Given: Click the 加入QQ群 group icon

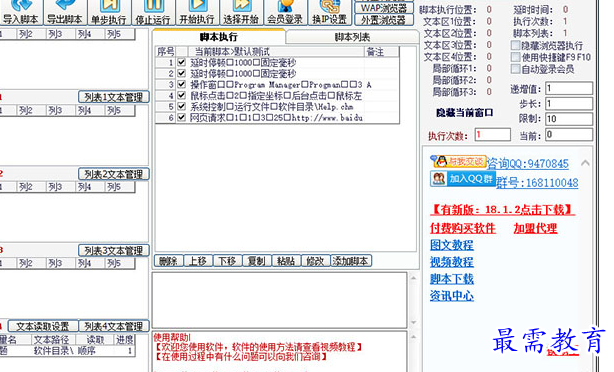Looking at the screenshot, I should coord(463,179).
